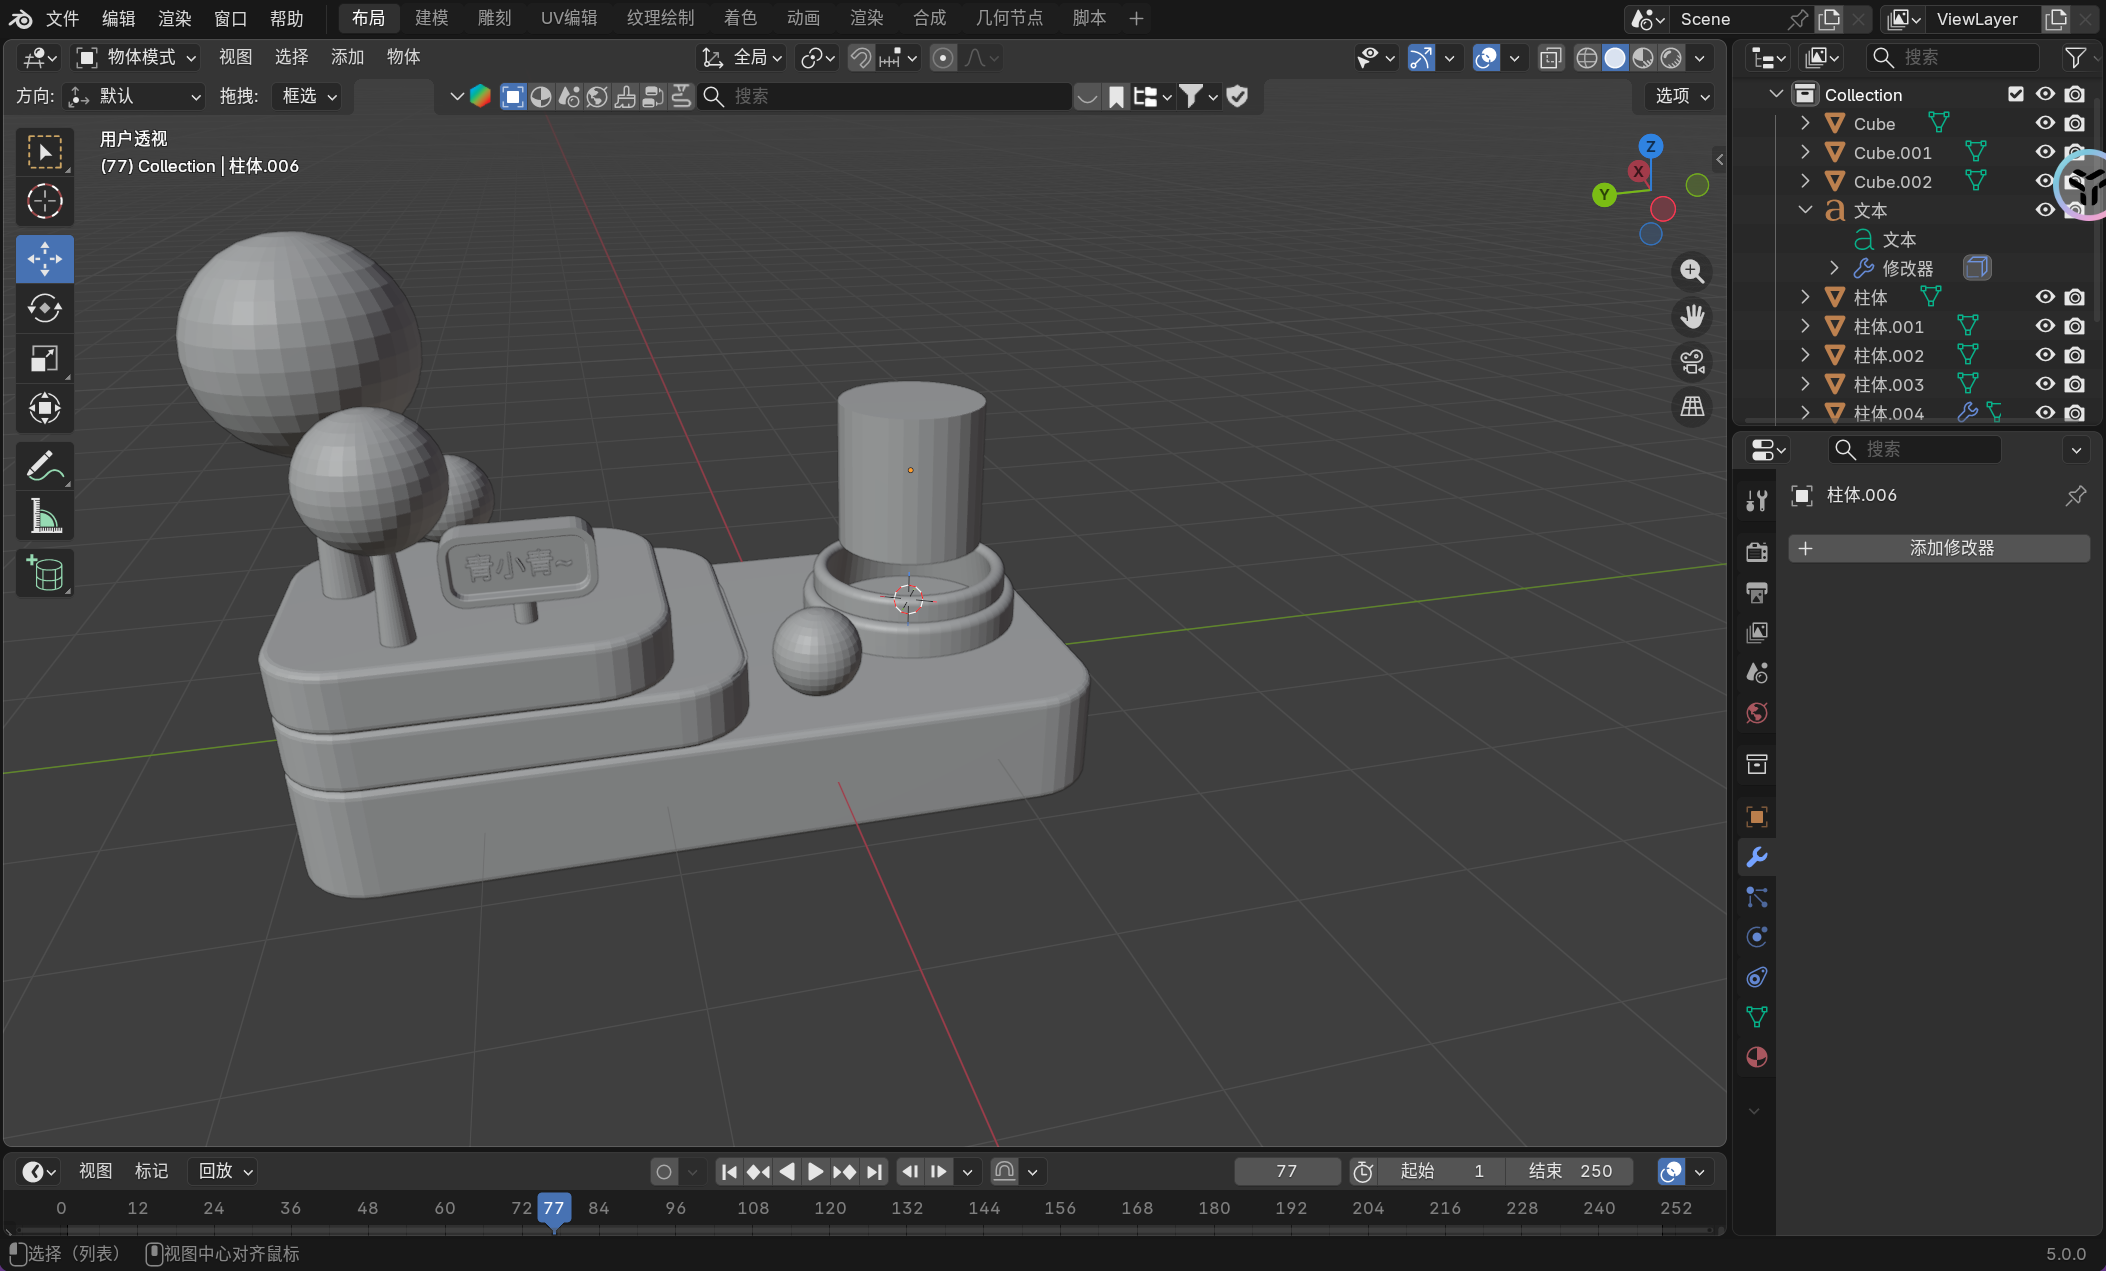Open the 物体模式 mode dropdown
The image size is (2106, 1271).
[x=137, y=57]
